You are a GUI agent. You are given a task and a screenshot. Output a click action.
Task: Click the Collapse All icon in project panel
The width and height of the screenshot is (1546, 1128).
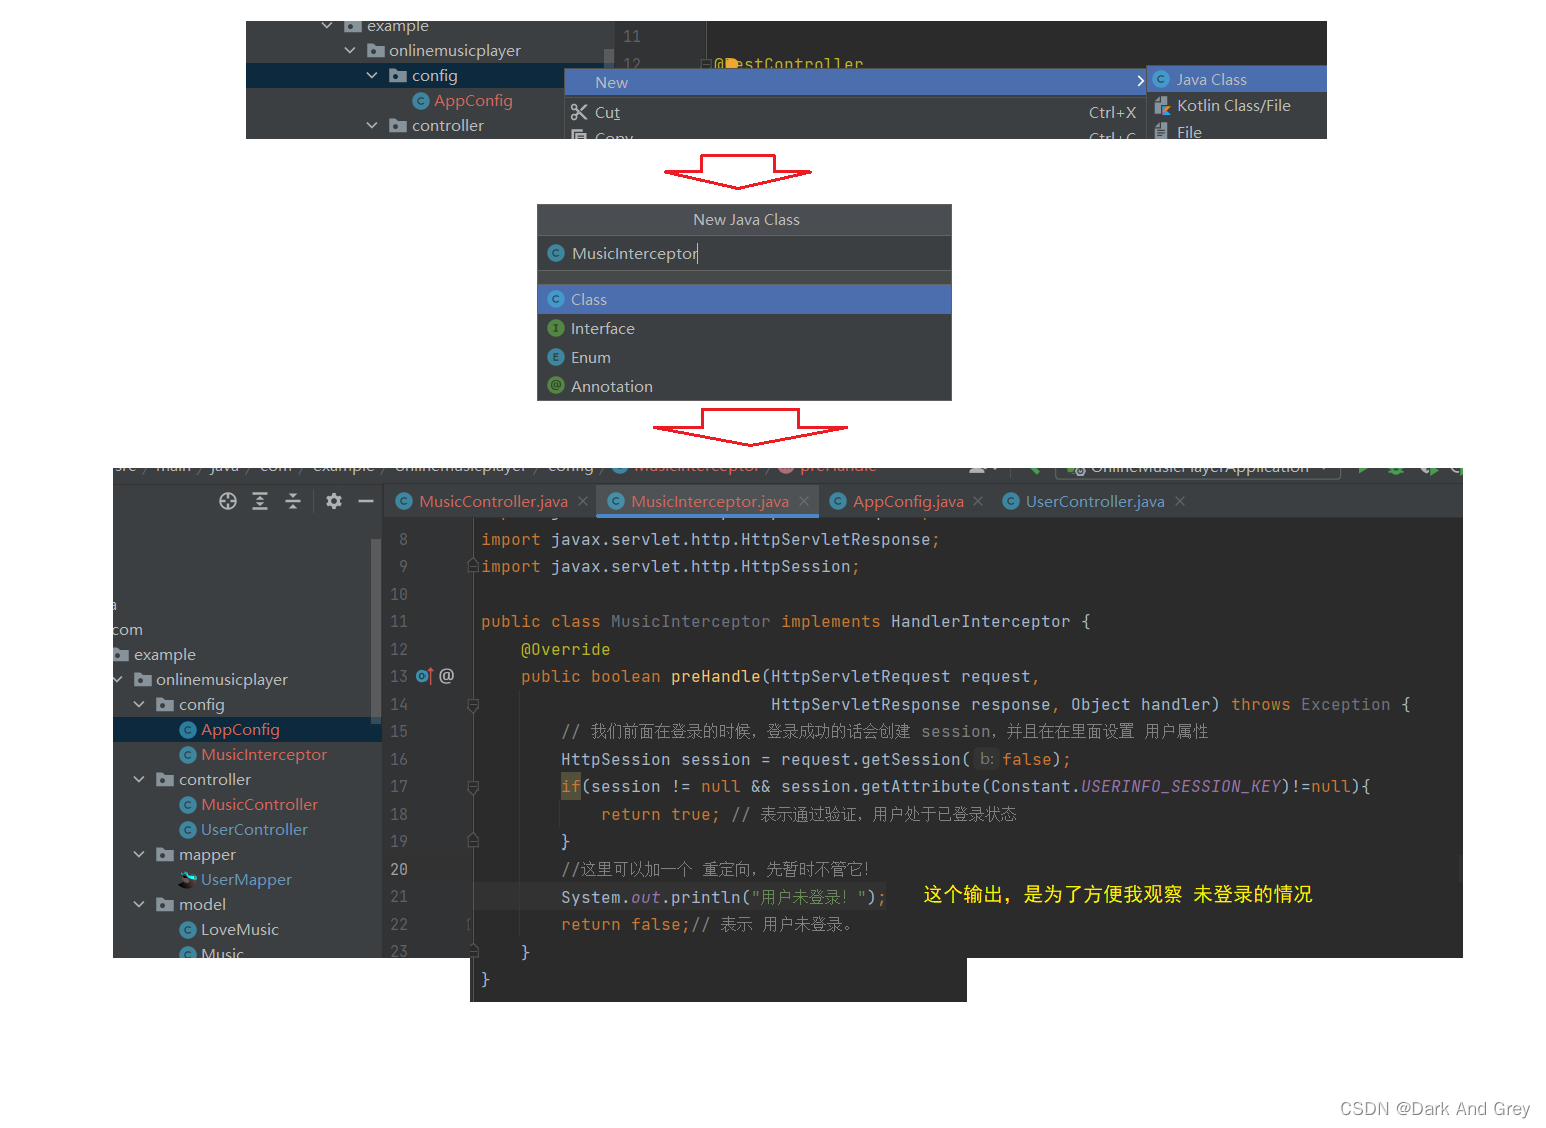[x=293, y=501]
